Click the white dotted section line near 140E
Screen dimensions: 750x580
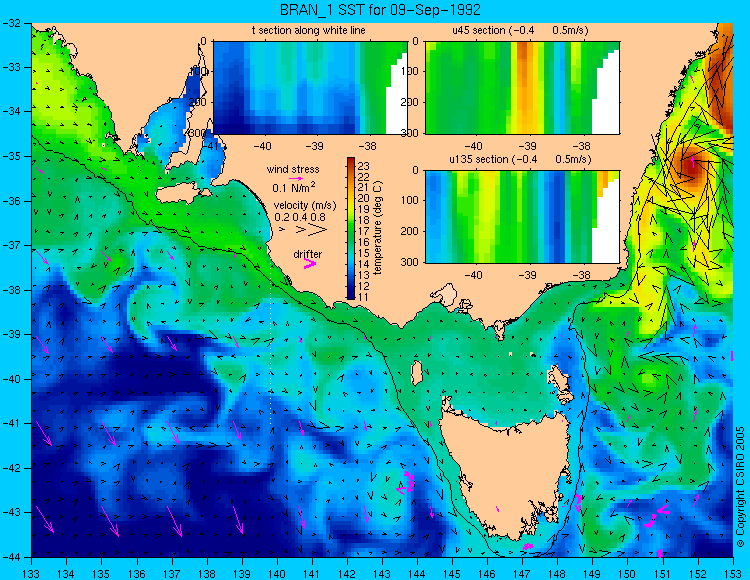271,342
